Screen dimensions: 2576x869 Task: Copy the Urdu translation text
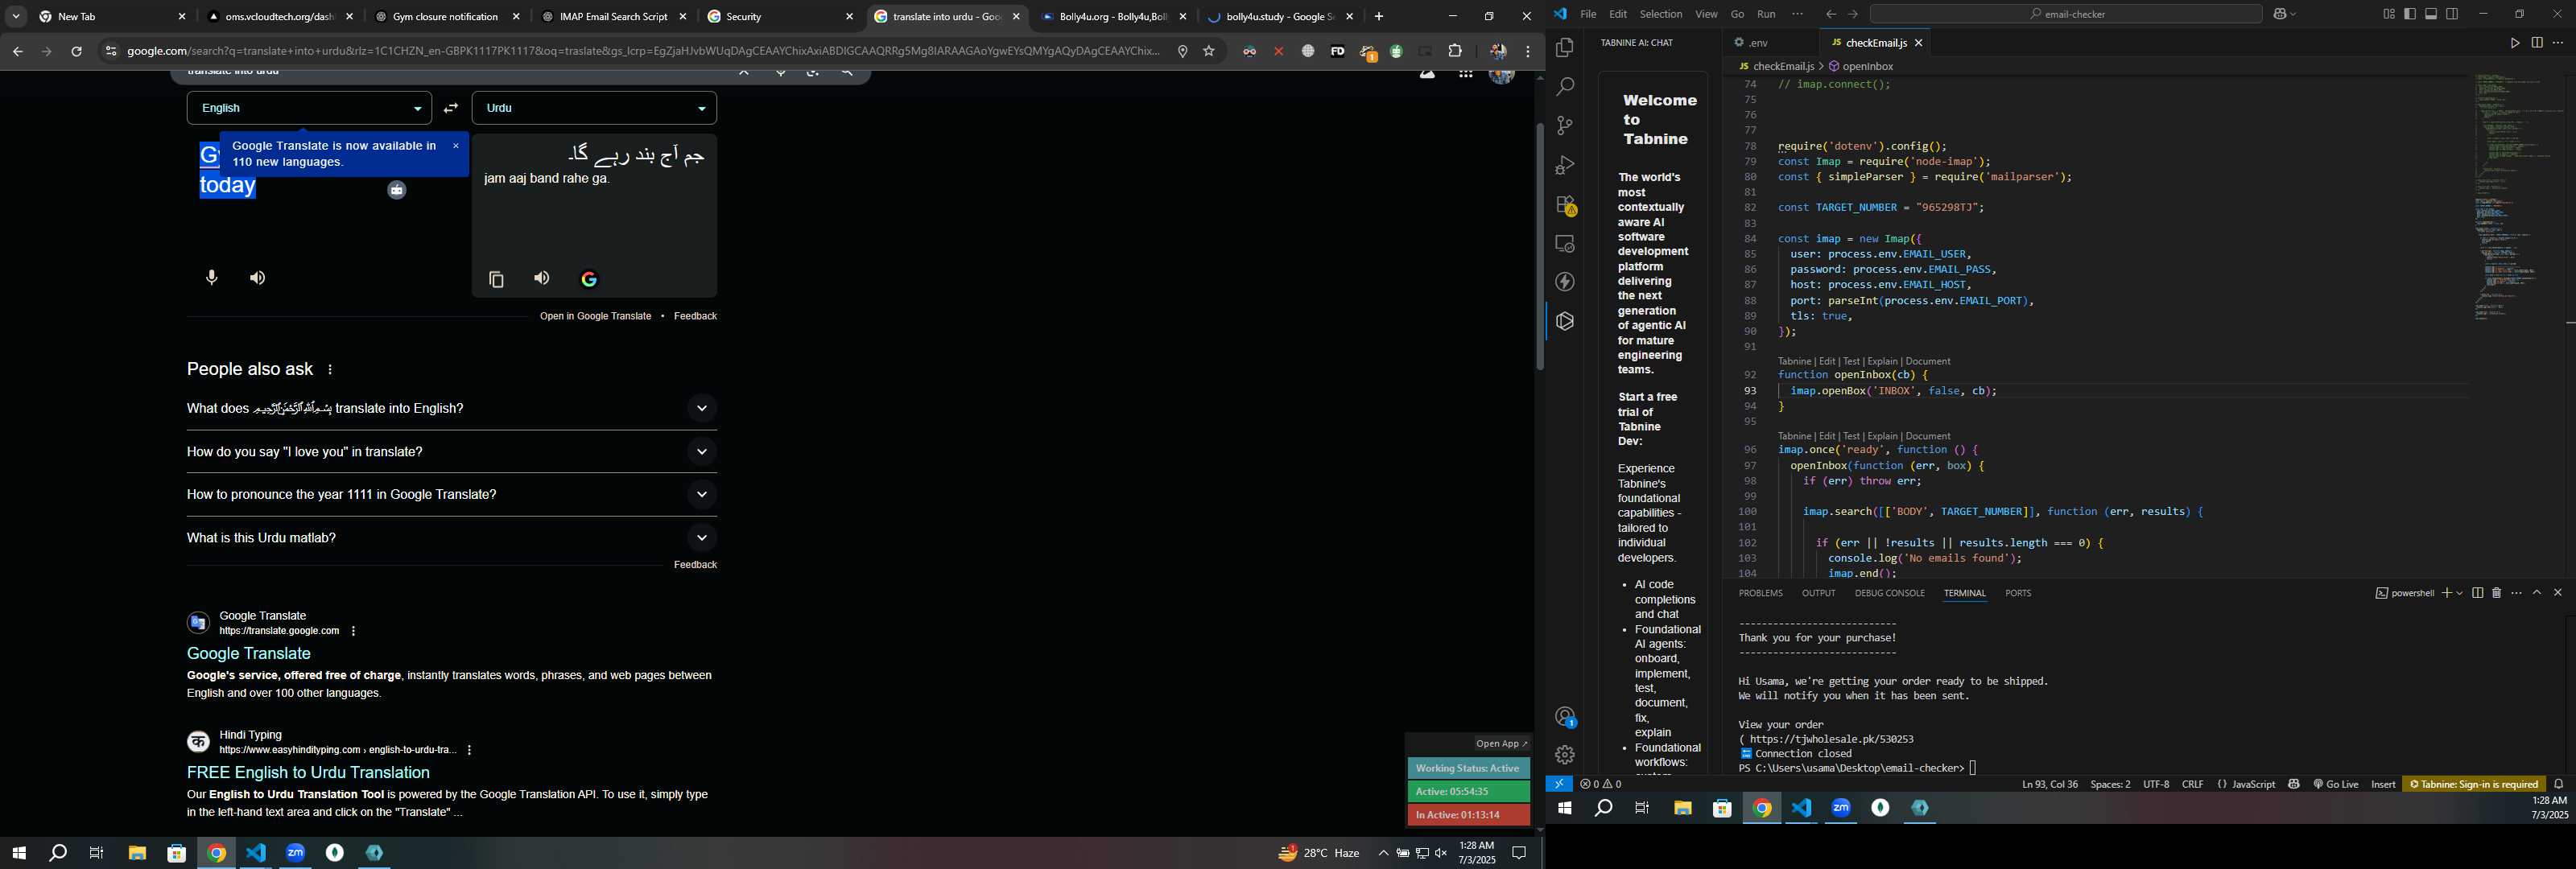496,280
